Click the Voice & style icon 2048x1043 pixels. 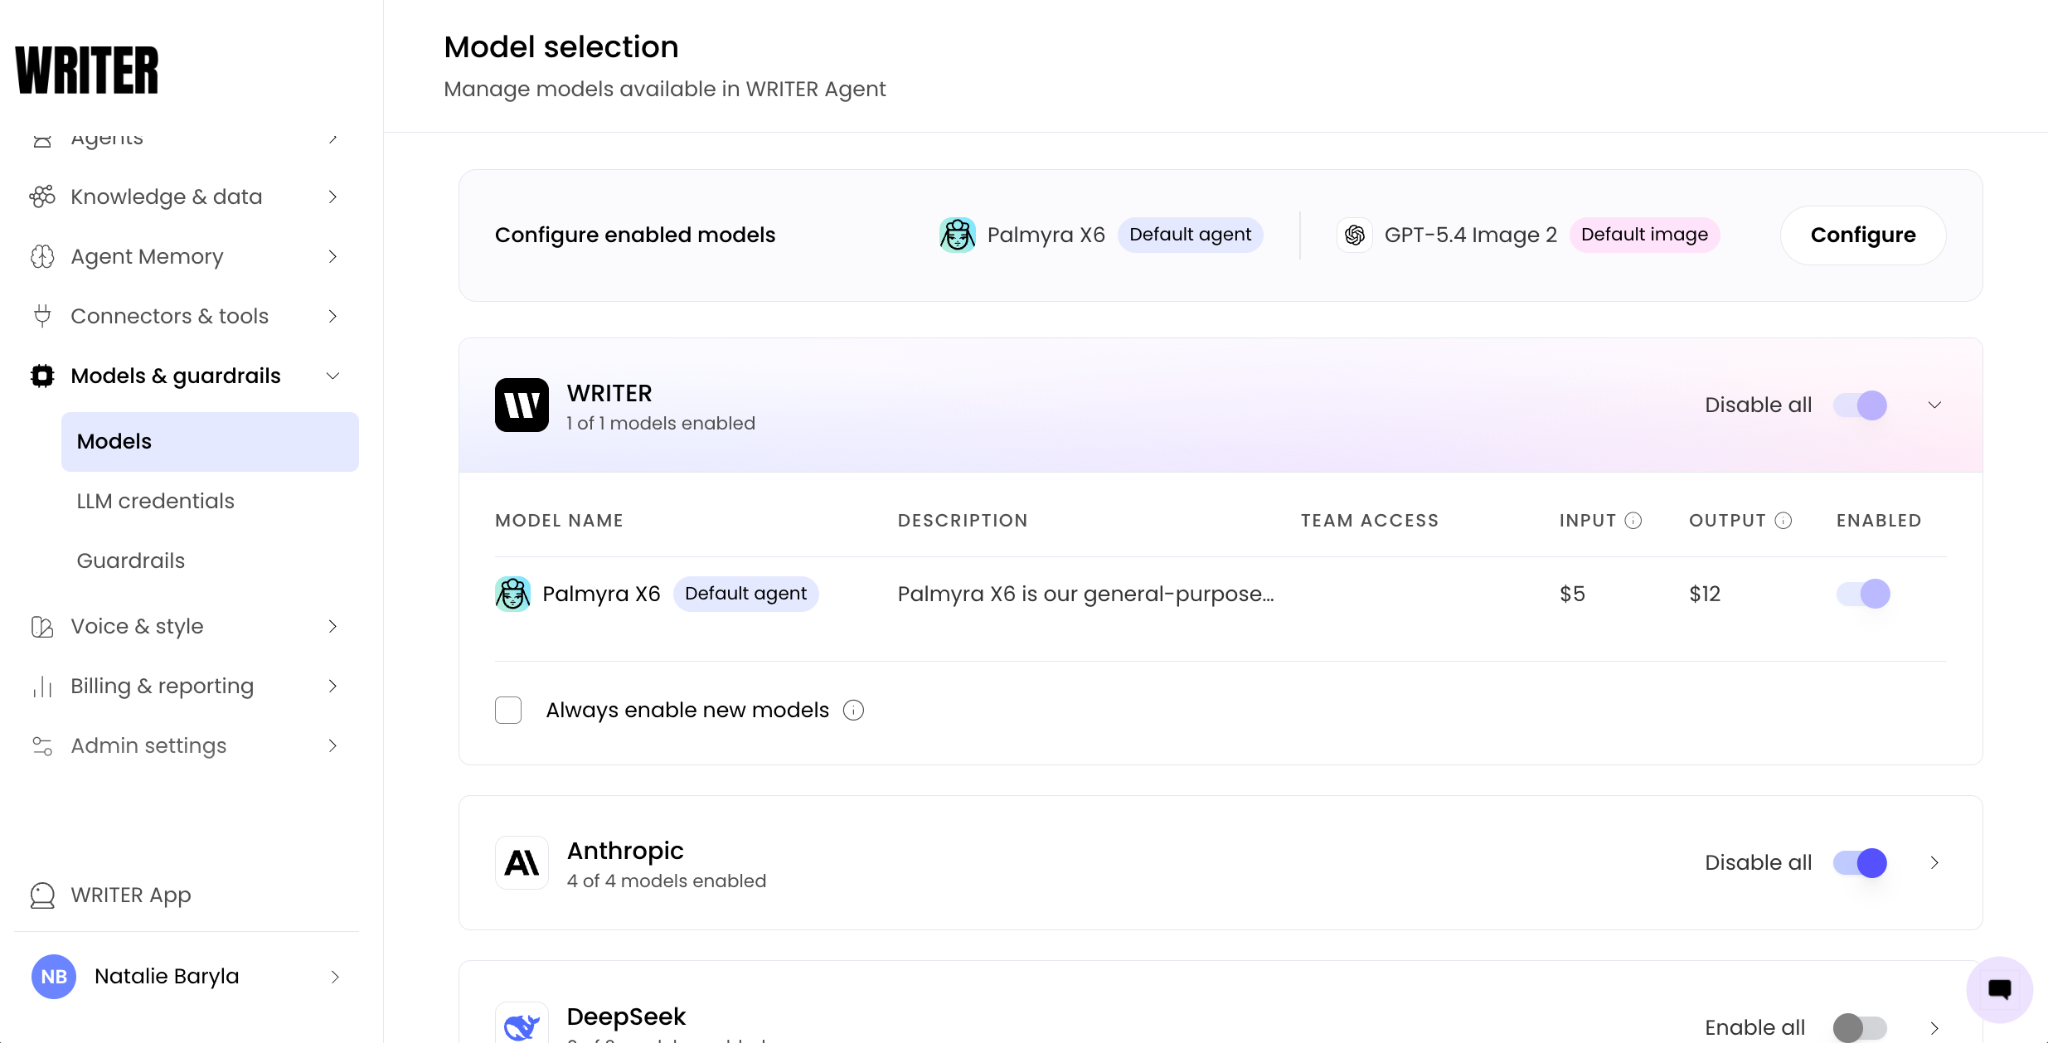42,627
